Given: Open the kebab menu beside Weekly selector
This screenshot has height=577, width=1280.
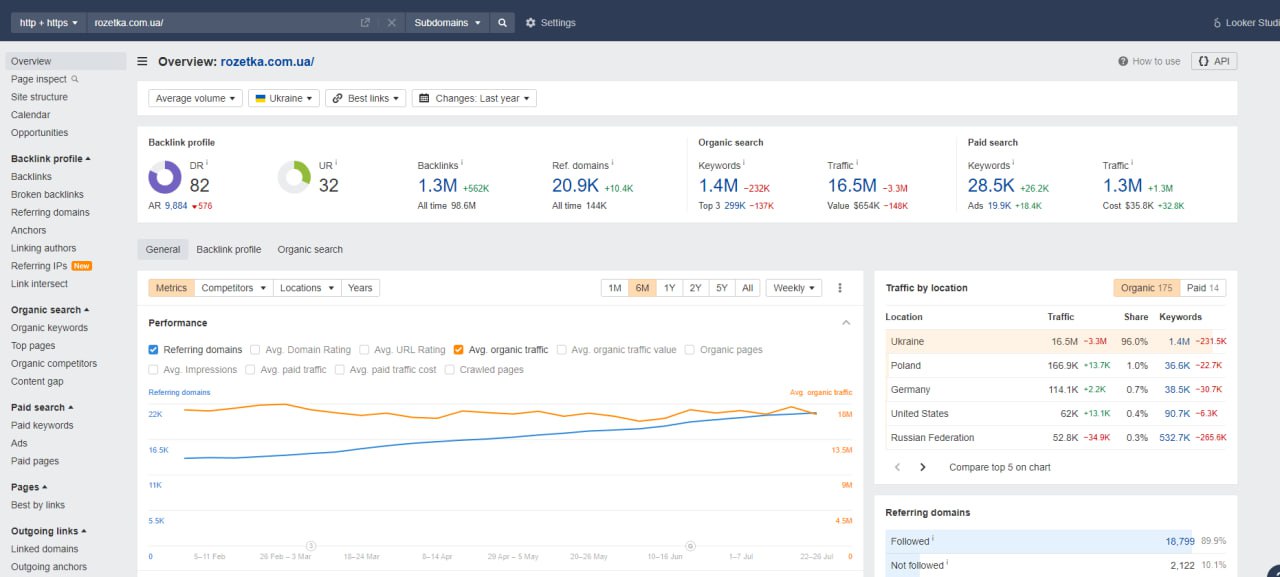Looking at the screenshot, I should click(x=840, y=287).
